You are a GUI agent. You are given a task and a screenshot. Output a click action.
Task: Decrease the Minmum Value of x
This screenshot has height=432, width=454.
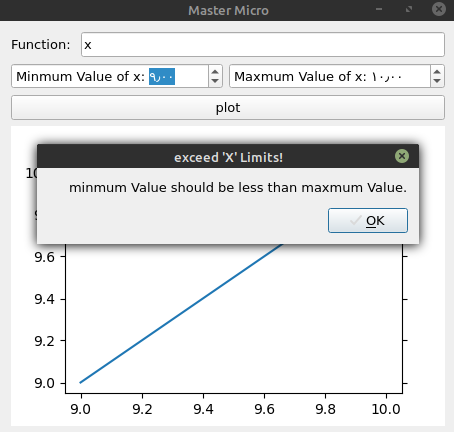(x=215, y=81)
